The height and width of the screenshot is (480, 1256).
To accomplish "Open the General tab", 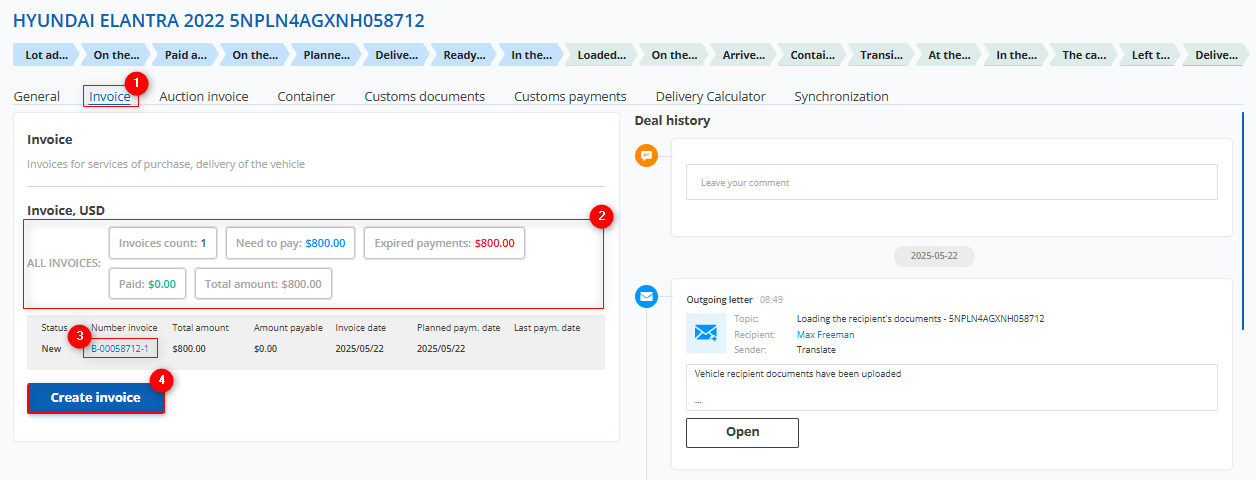I will pyautogui.click(x=37, y=97).
